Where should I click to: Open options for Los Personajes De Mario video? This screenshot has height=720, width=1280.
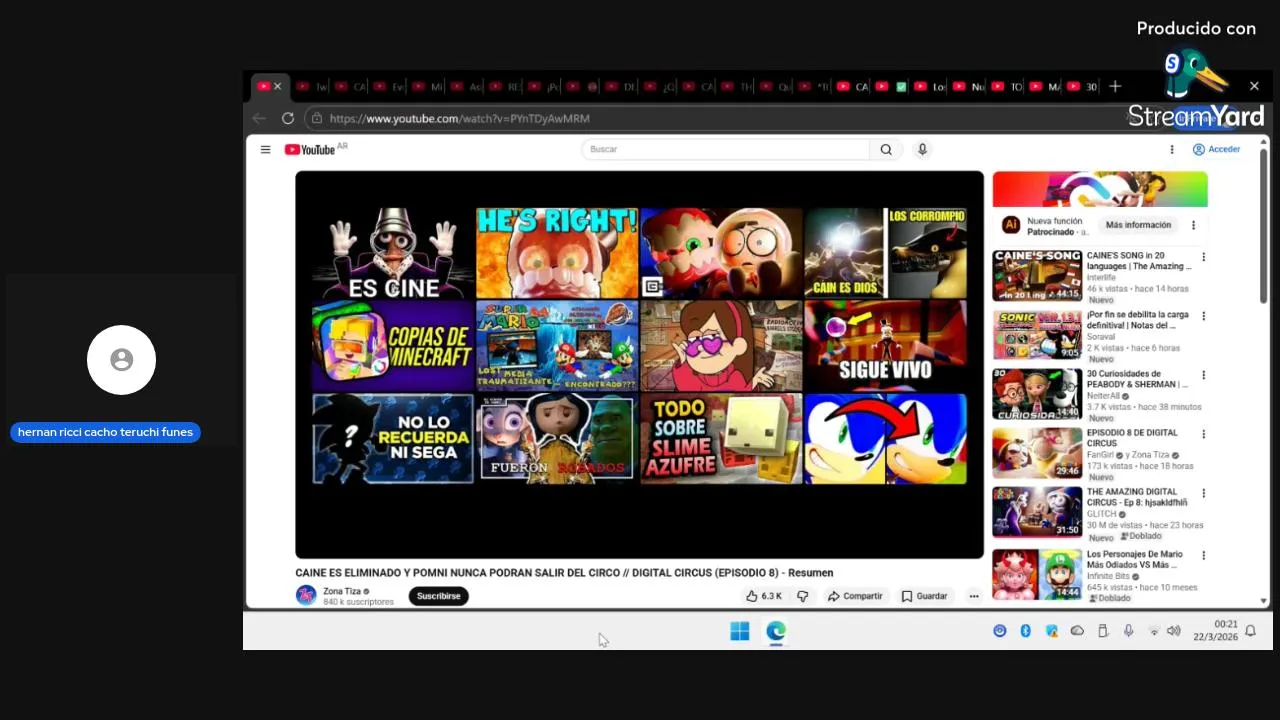click(1203, 555)
